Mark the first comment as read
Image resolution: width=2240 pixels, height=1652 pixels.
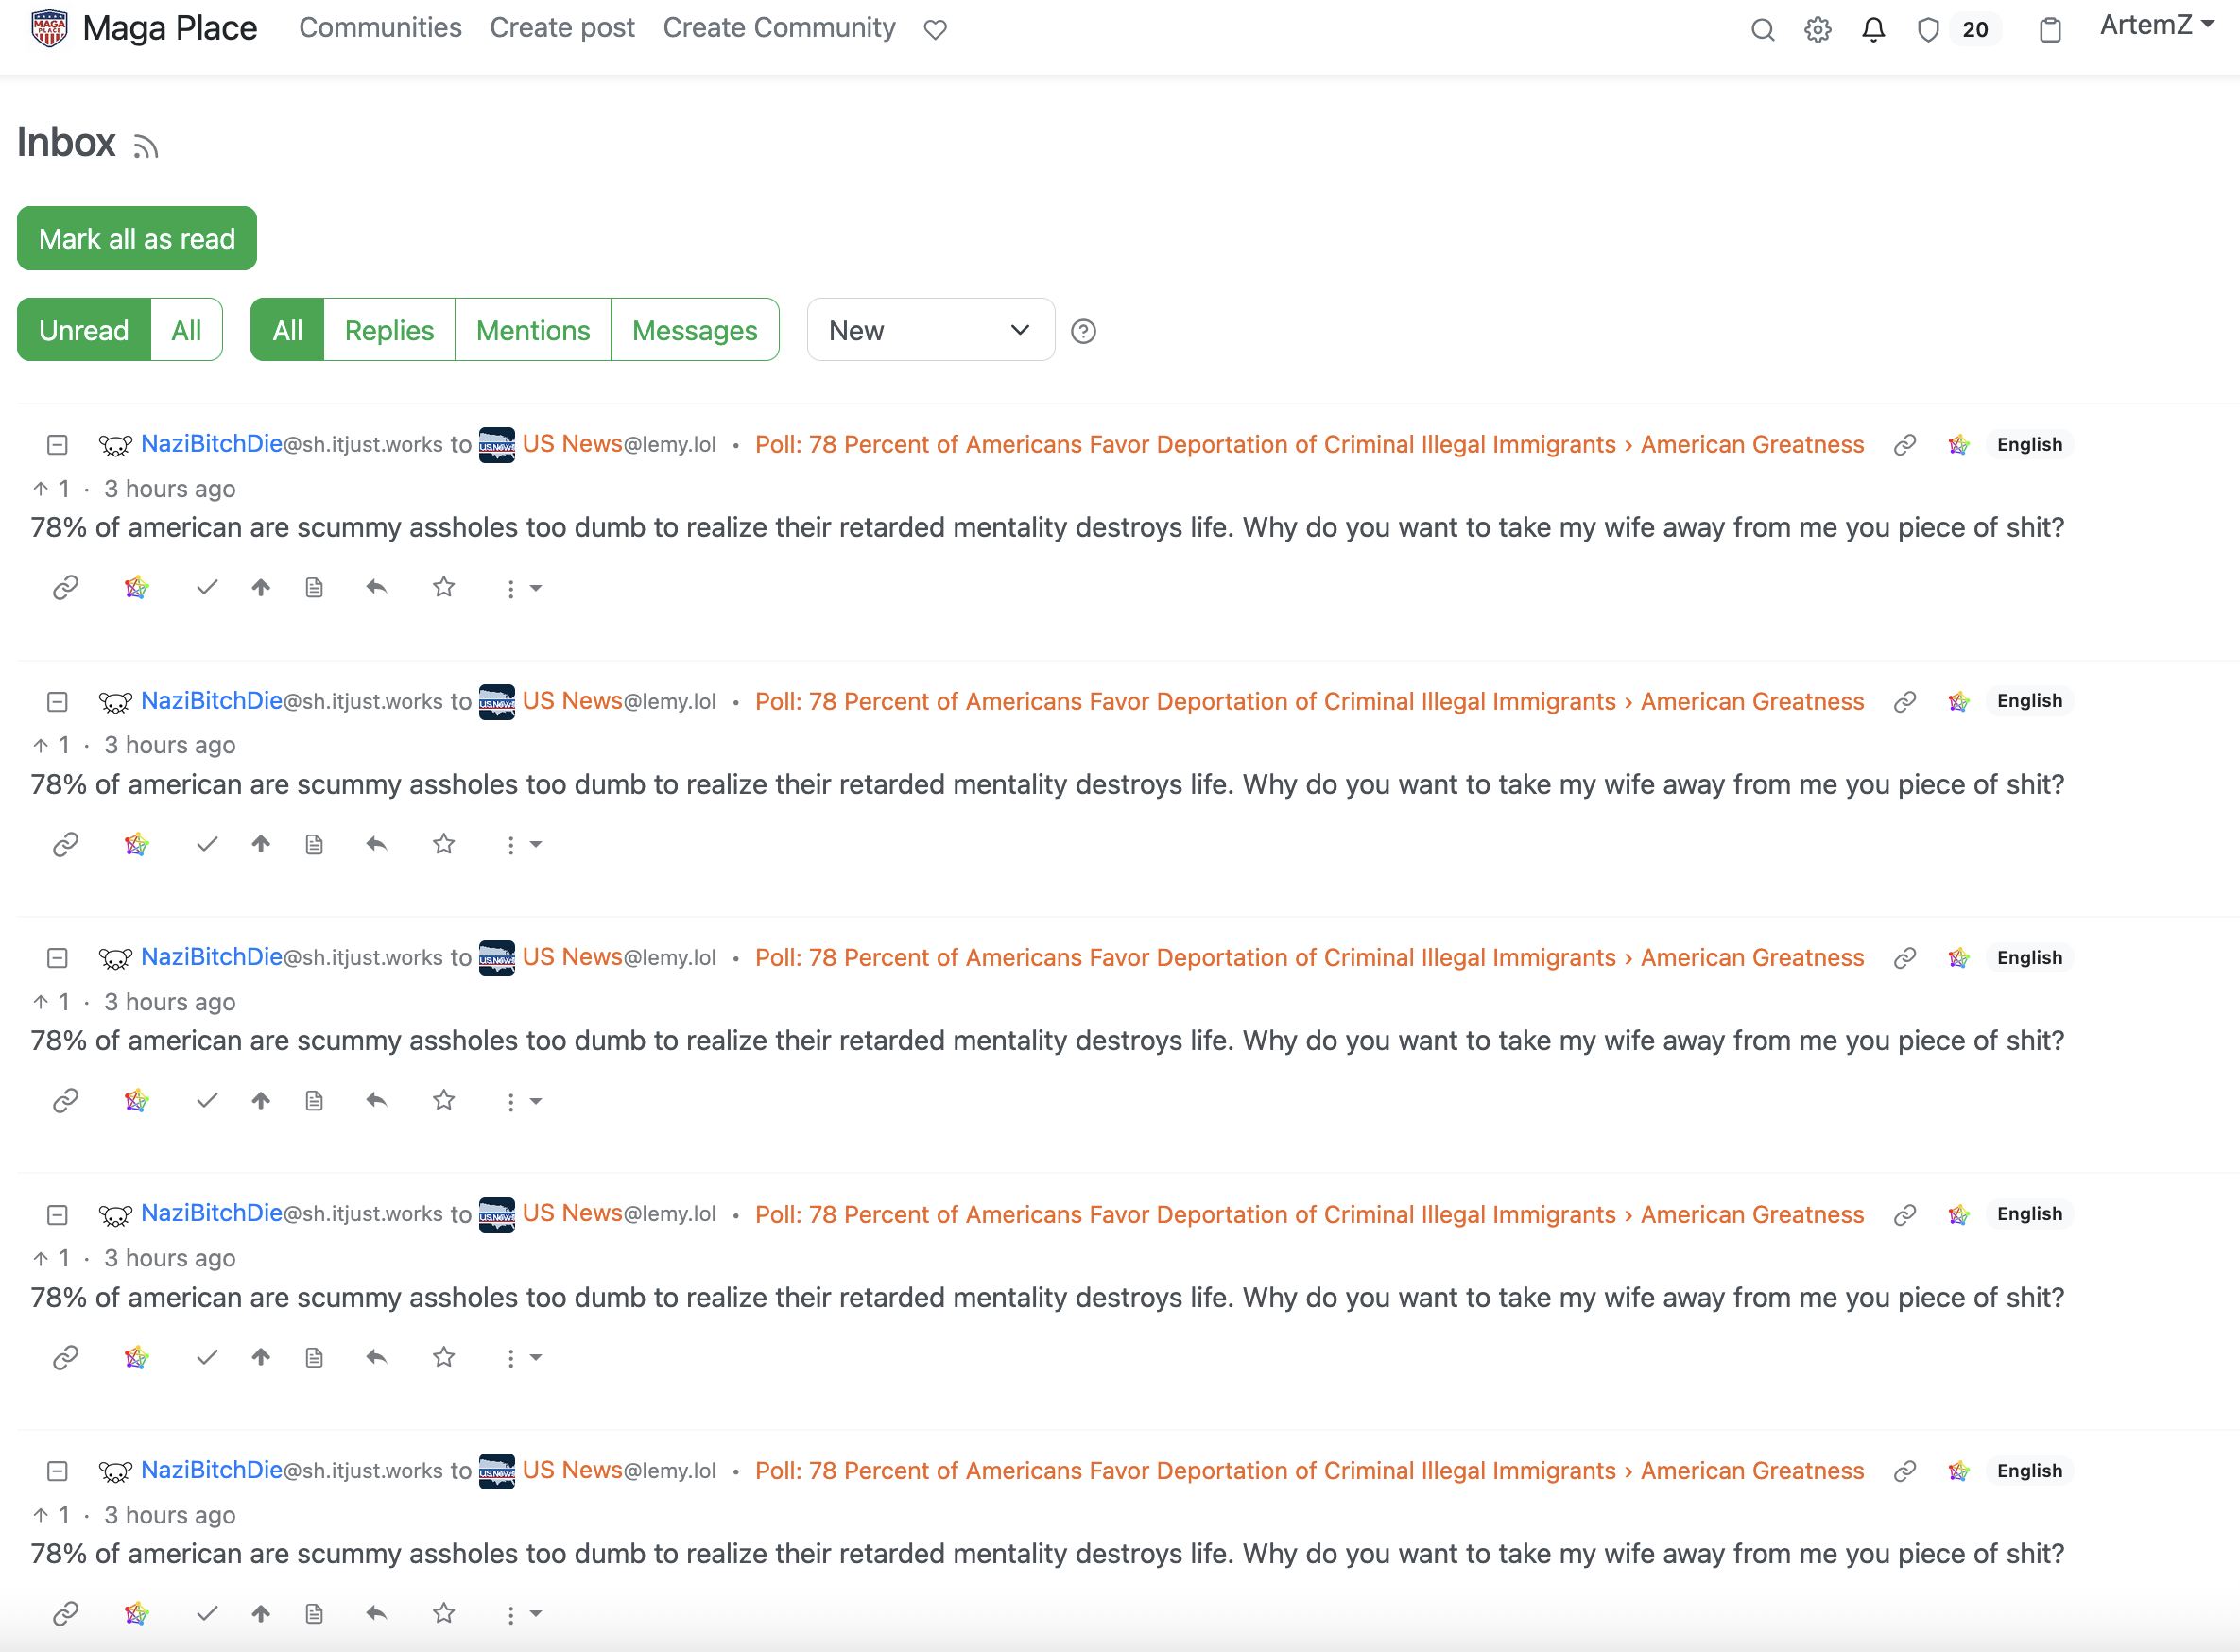(x=207, y=588)
